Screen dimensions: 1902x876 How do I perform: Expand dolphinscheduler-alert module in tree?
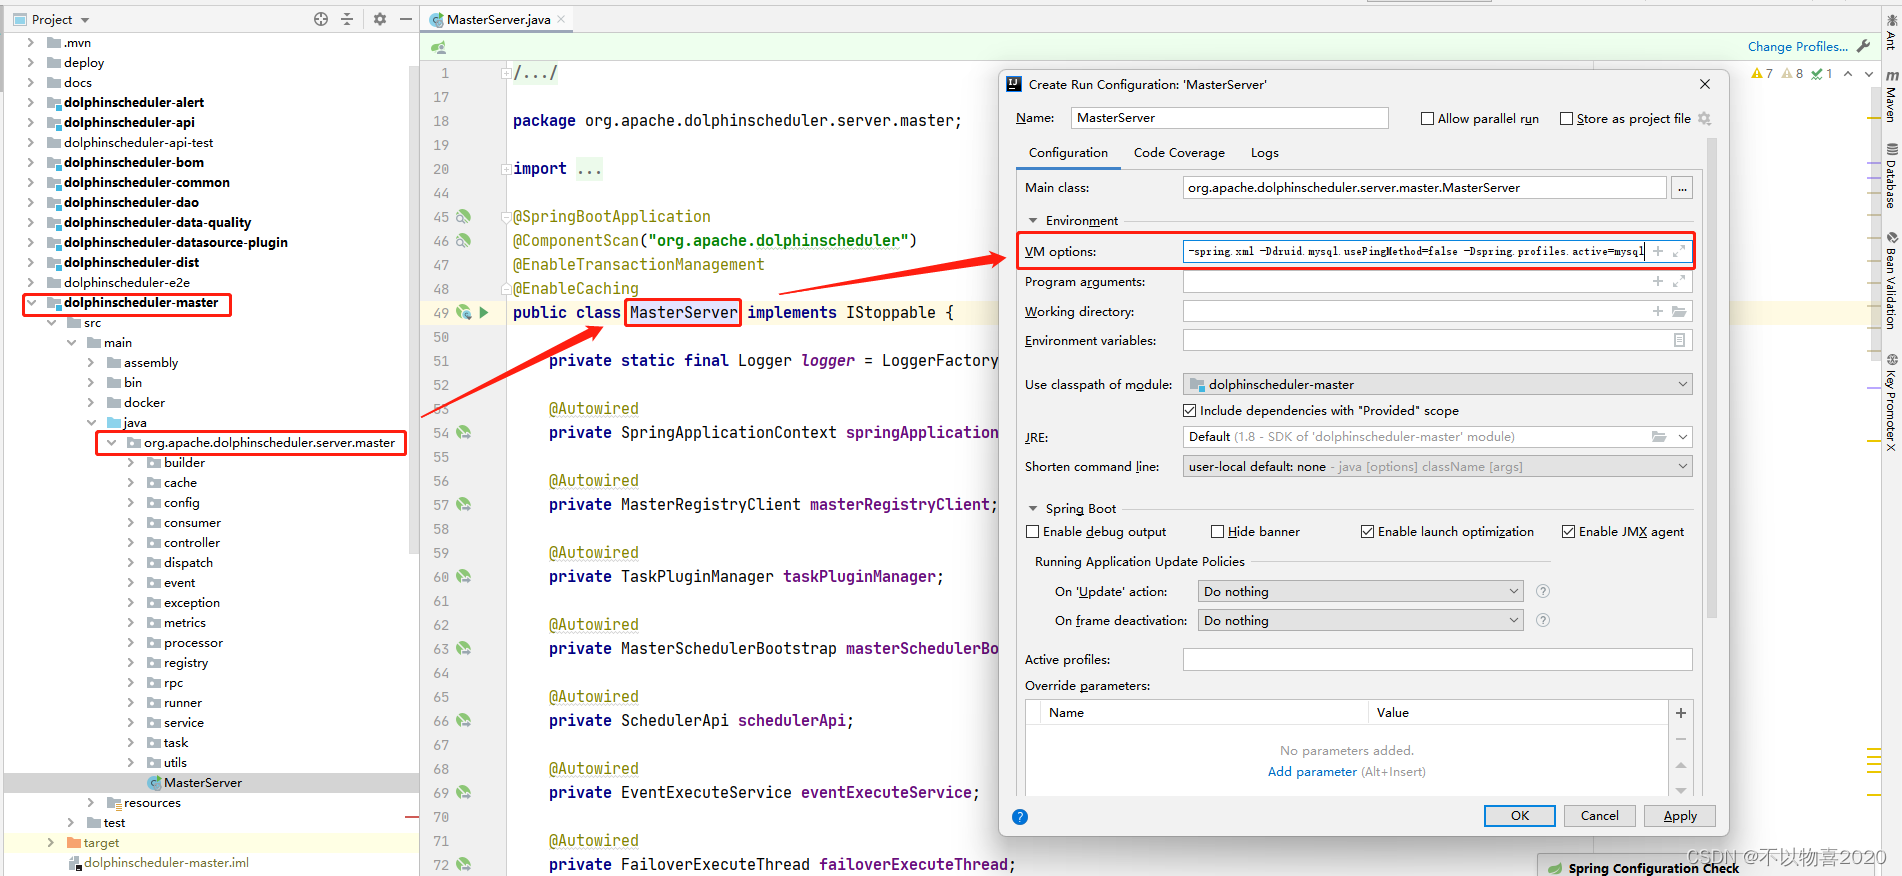[30, 102]
